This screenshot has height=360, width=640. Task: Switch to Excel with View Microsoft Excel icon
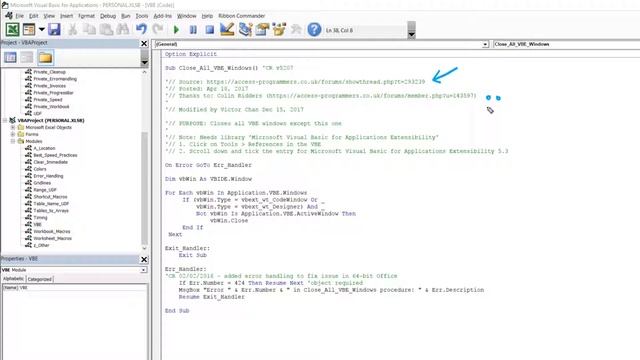coord(12,29)
